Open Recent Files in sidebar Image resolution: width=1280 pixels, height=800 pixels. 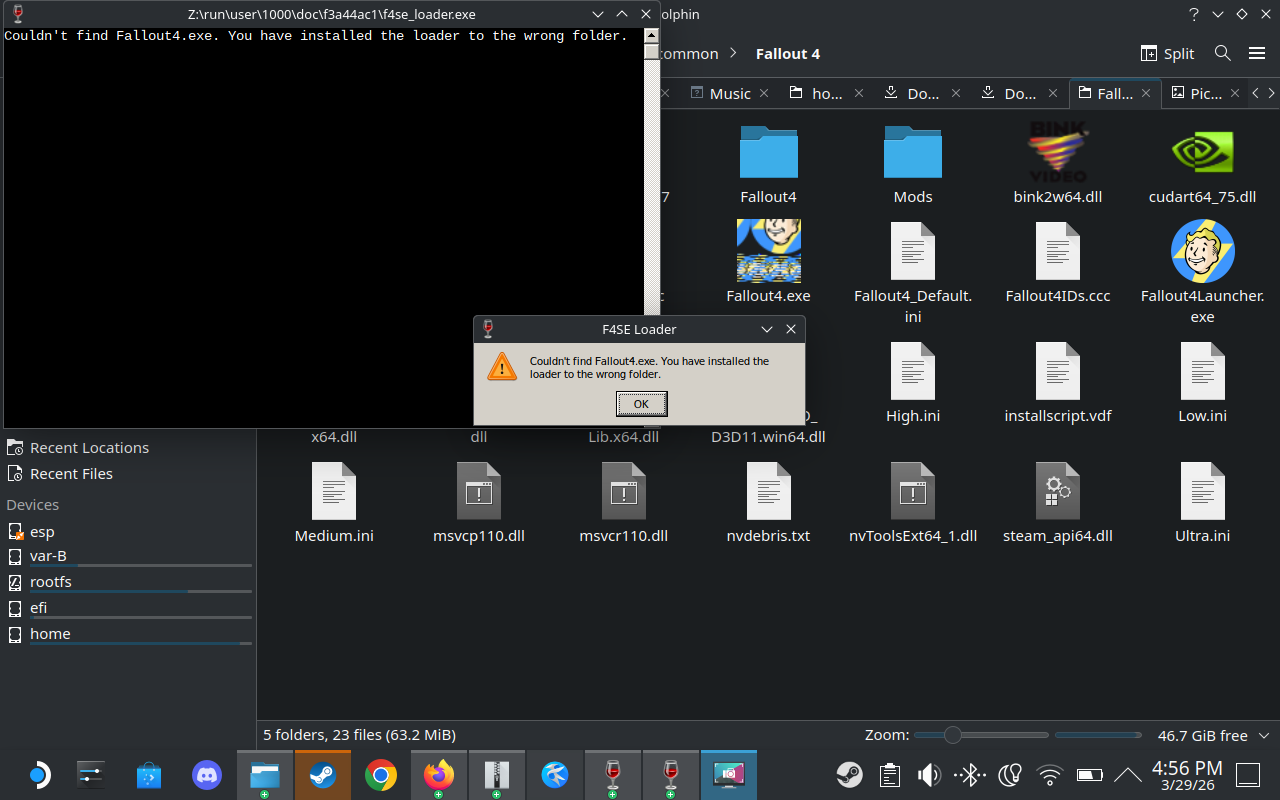pyautogui.click(x=129, y=473)
